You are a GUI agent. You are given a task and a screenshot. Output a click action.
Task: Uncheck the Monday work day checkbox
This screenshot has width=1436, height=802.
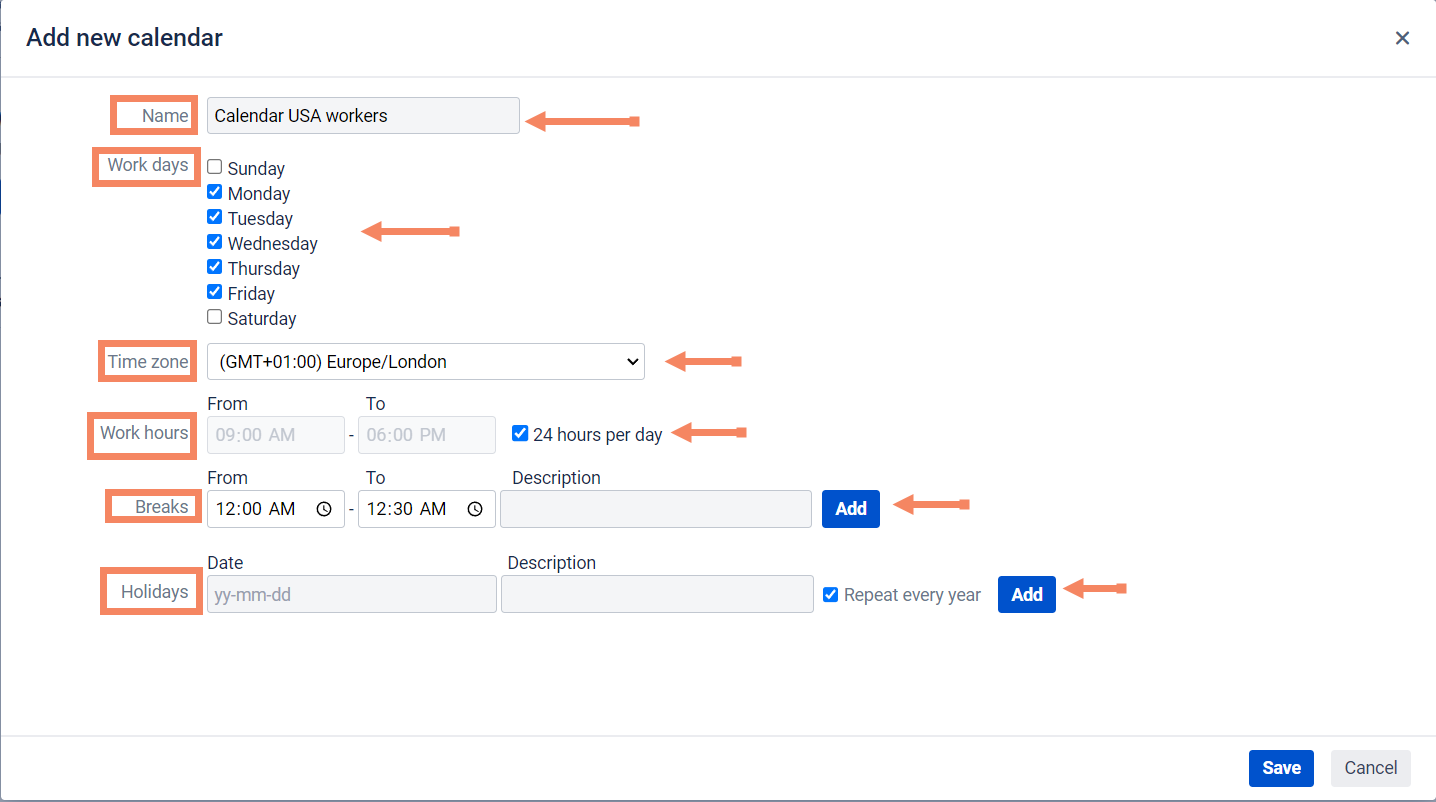[x=215, y=192]
